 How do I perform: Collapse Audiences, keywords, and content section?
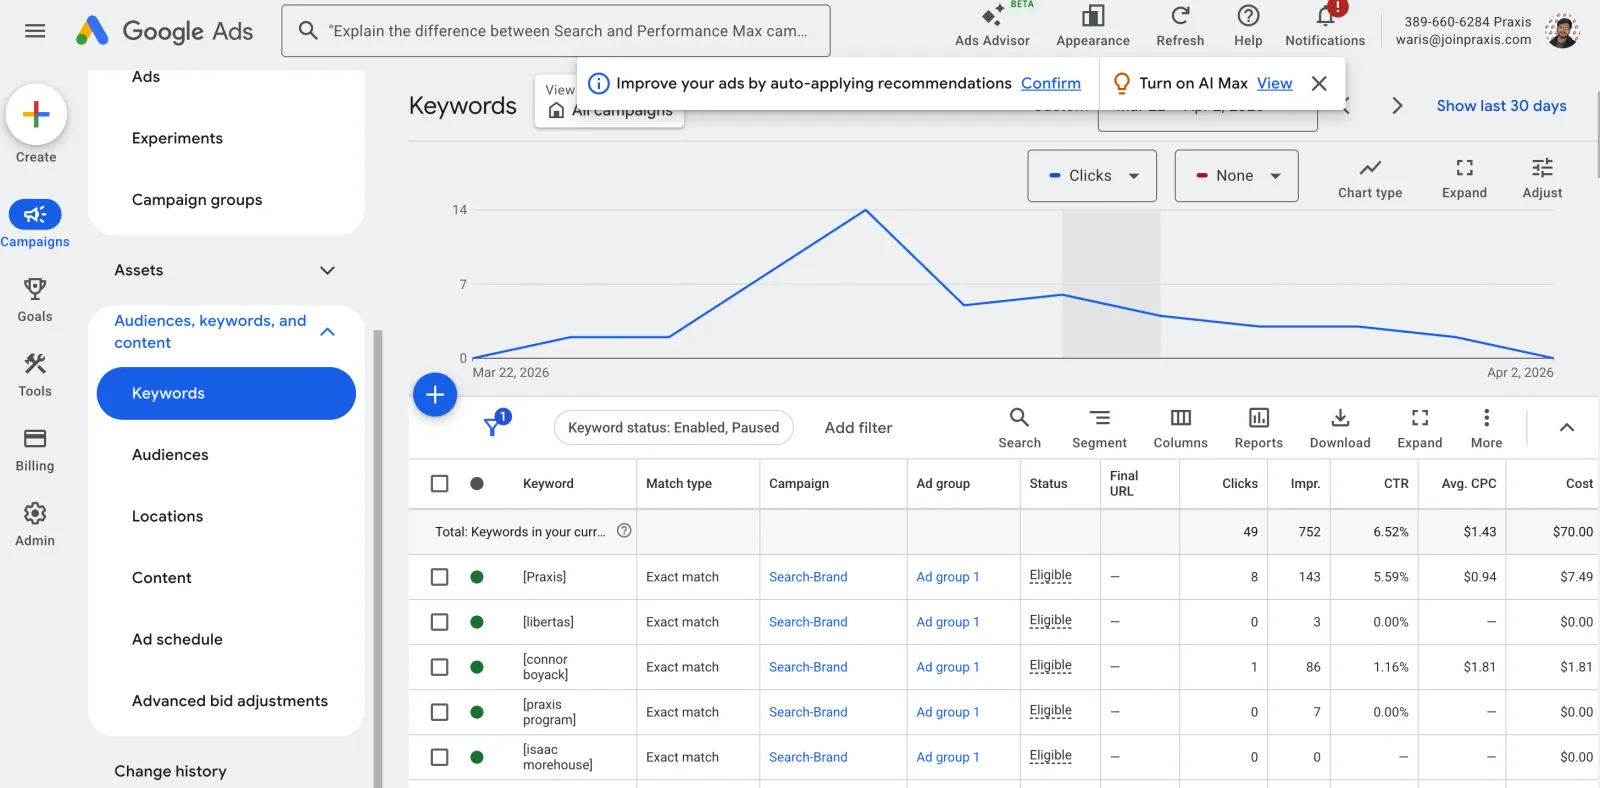(x=327, y=332)
